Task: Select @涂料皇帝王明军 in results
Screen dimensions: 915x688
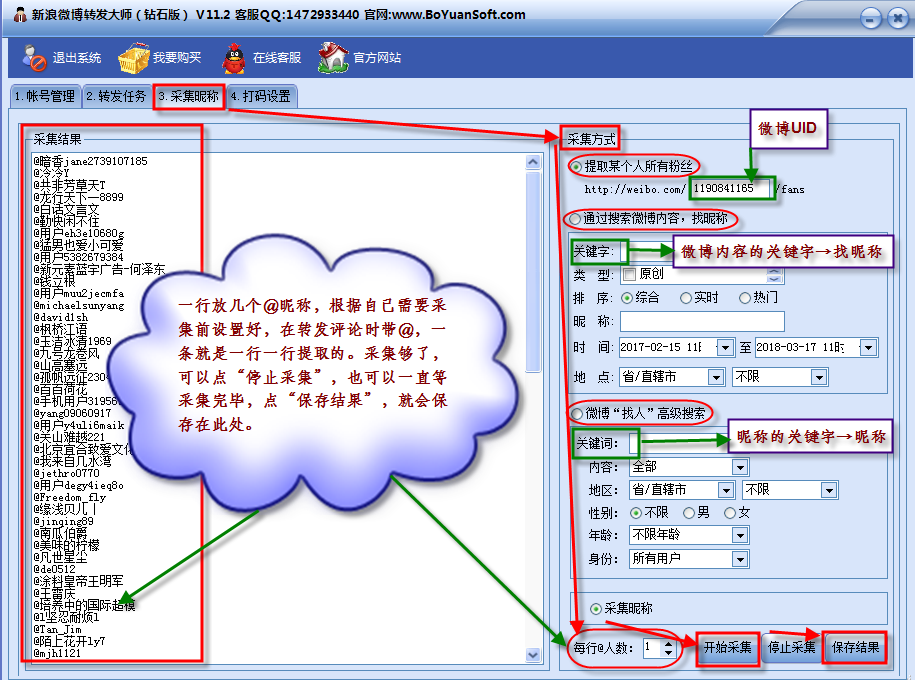Action: (78, 581)
